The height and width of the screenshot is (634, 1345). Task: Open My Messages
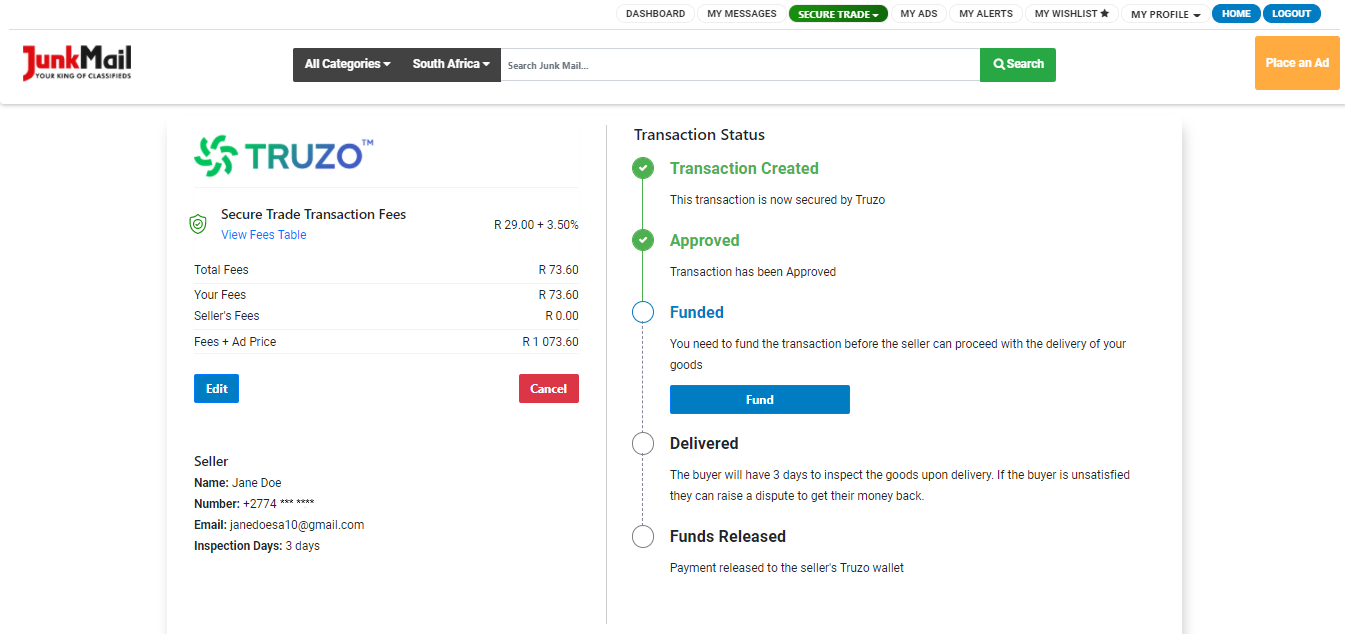click(x=741, y=14)
